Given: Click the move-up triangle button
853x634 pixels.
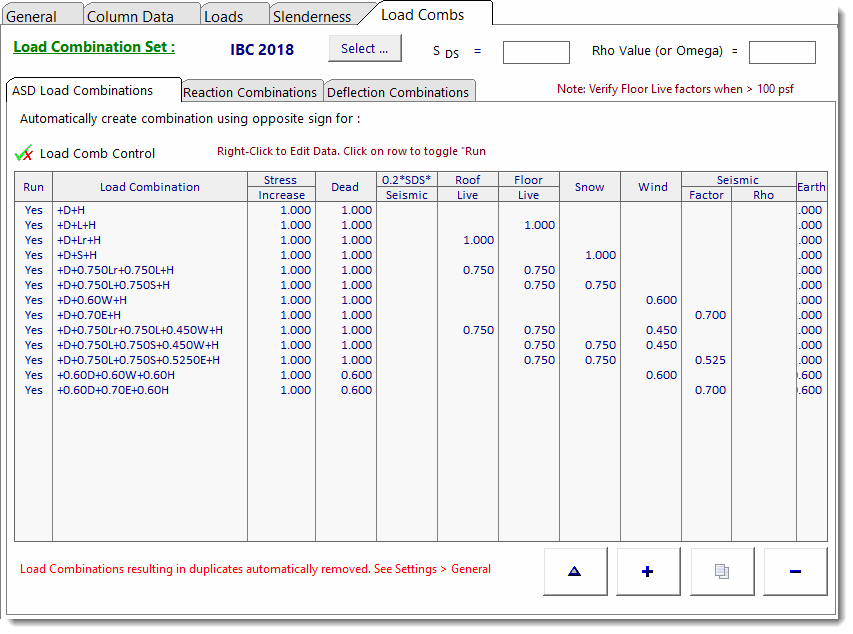Looking at the screenshot, I should click(x=574, y=571).
